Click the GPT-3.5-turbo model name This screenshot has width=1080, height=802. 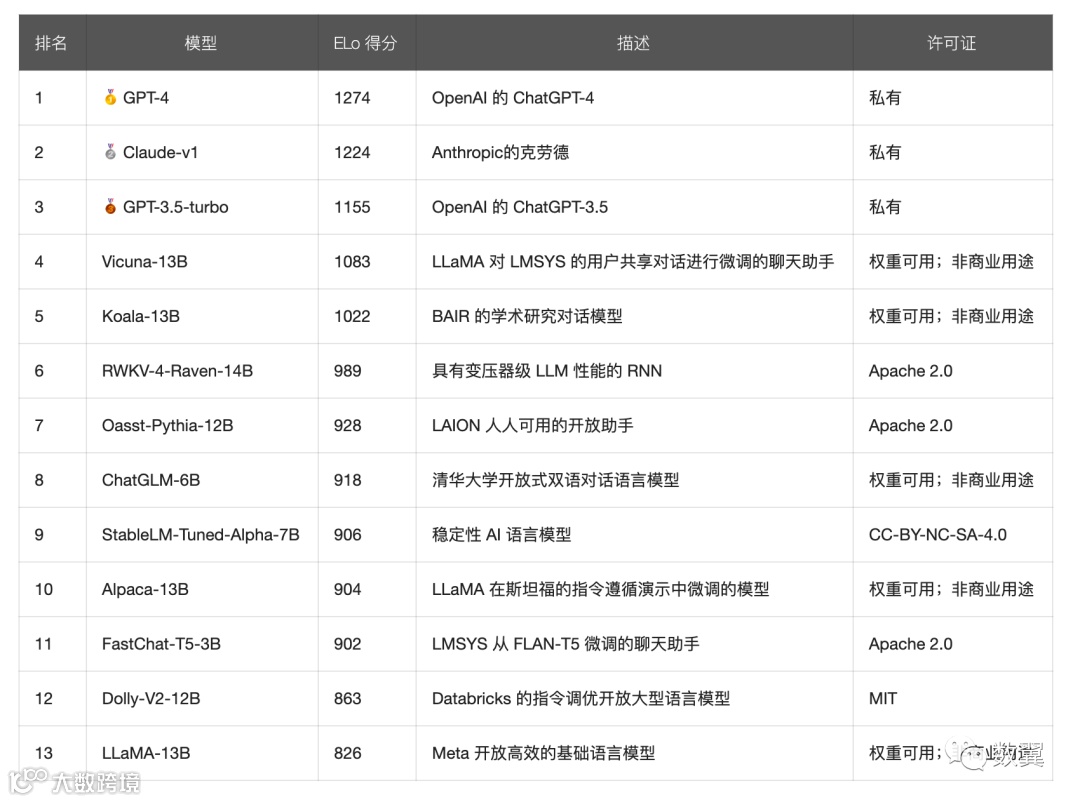(176, 207)
